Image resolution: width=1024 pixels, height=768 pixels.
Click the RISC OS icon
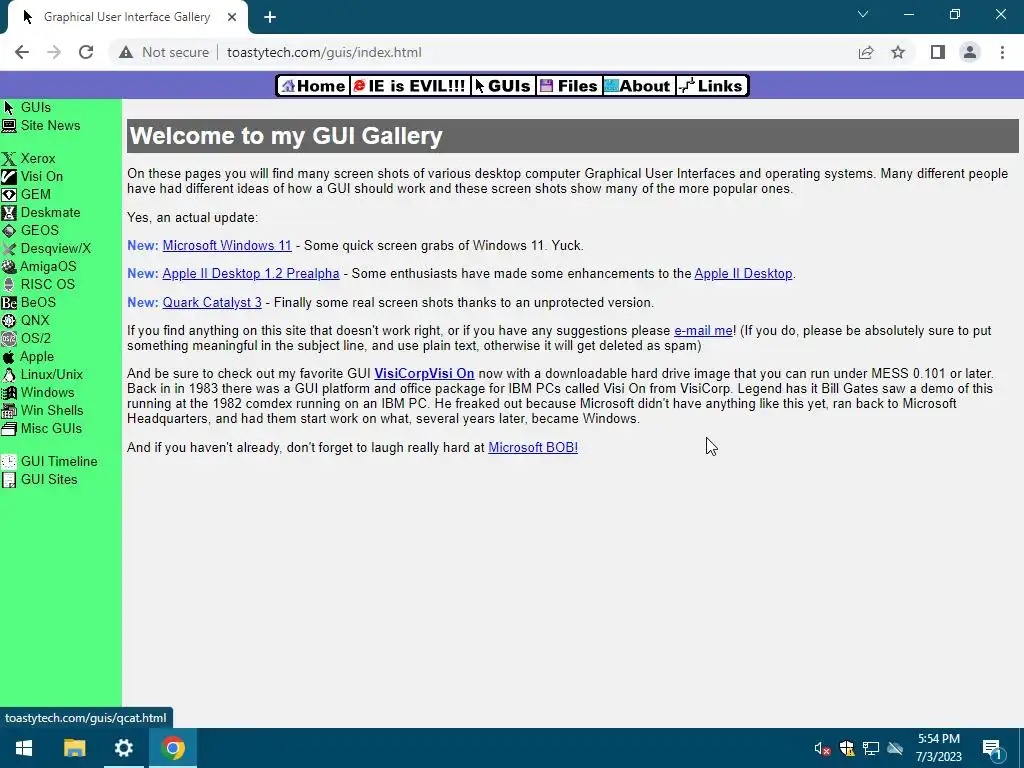point(8,285)
